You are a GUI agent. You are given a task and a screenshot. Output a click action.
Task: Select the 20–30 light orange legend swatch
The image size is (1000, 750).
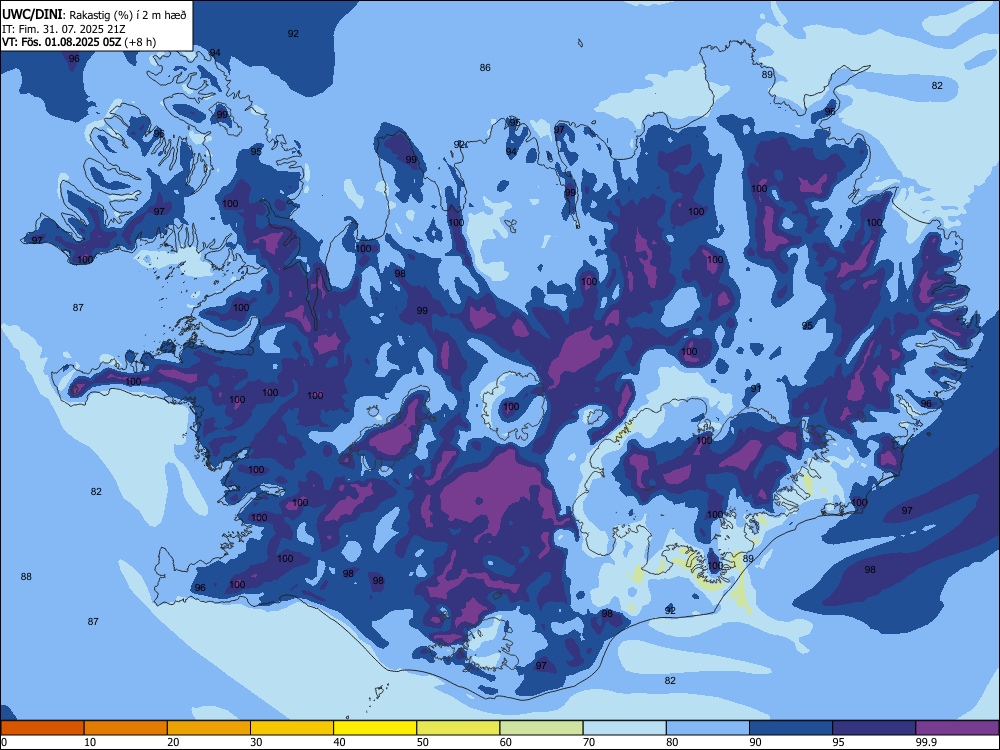tap(209, 728)
